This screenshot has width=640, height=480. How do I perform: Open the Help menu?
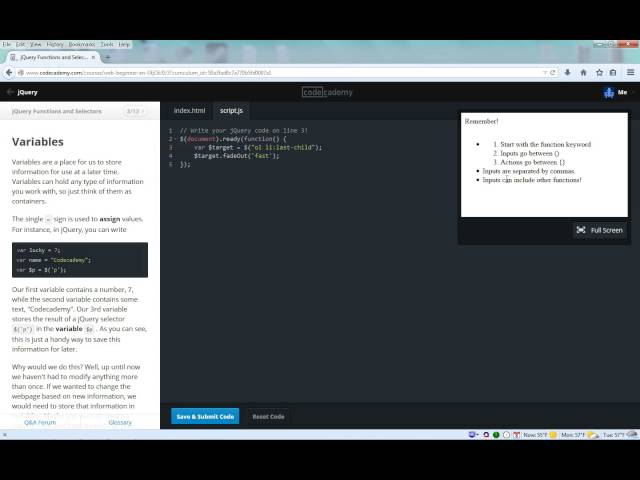pos(124,44)
